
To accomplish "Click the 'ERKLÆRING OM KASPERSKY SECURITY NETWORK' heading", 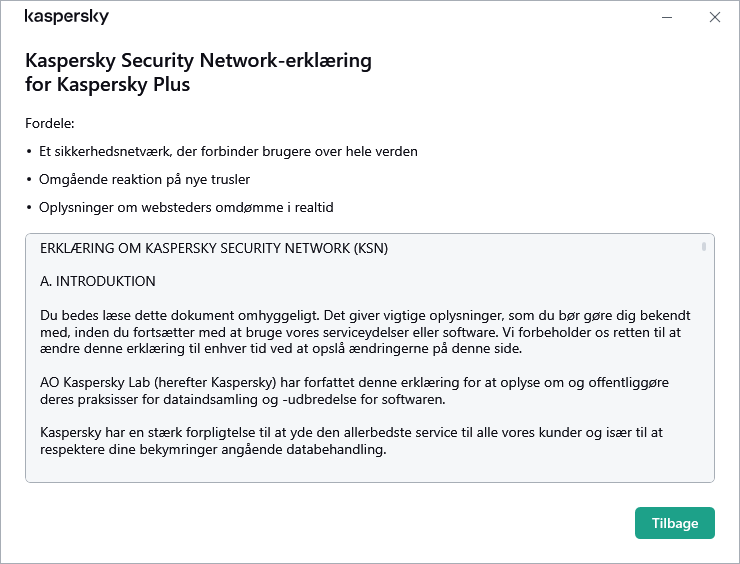I will pos(214,248).
